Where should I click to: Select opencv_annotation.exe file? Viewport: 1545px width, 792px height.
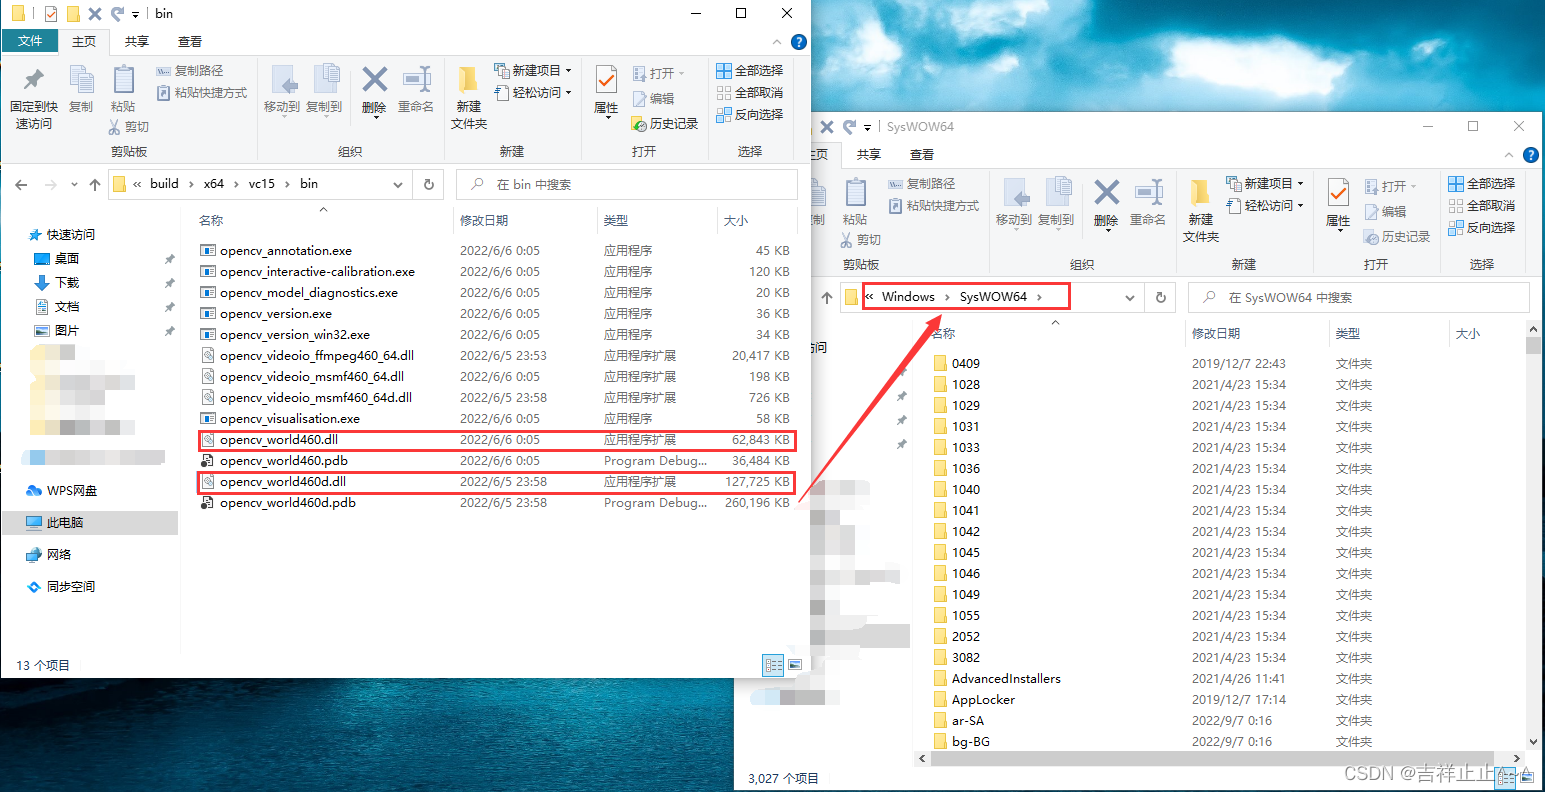point(496,251)
